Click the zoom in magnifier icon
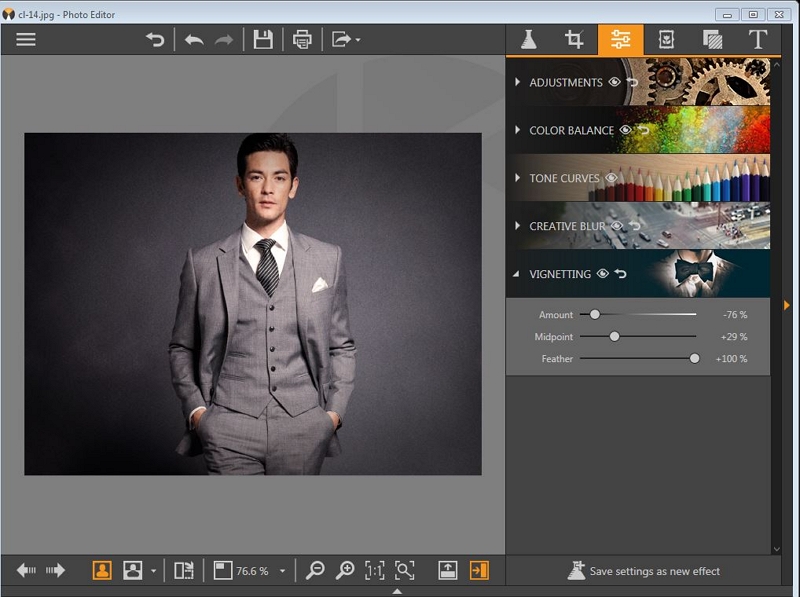Image resolution: width=800 pixels, height=597 pixels. [345, 570]
